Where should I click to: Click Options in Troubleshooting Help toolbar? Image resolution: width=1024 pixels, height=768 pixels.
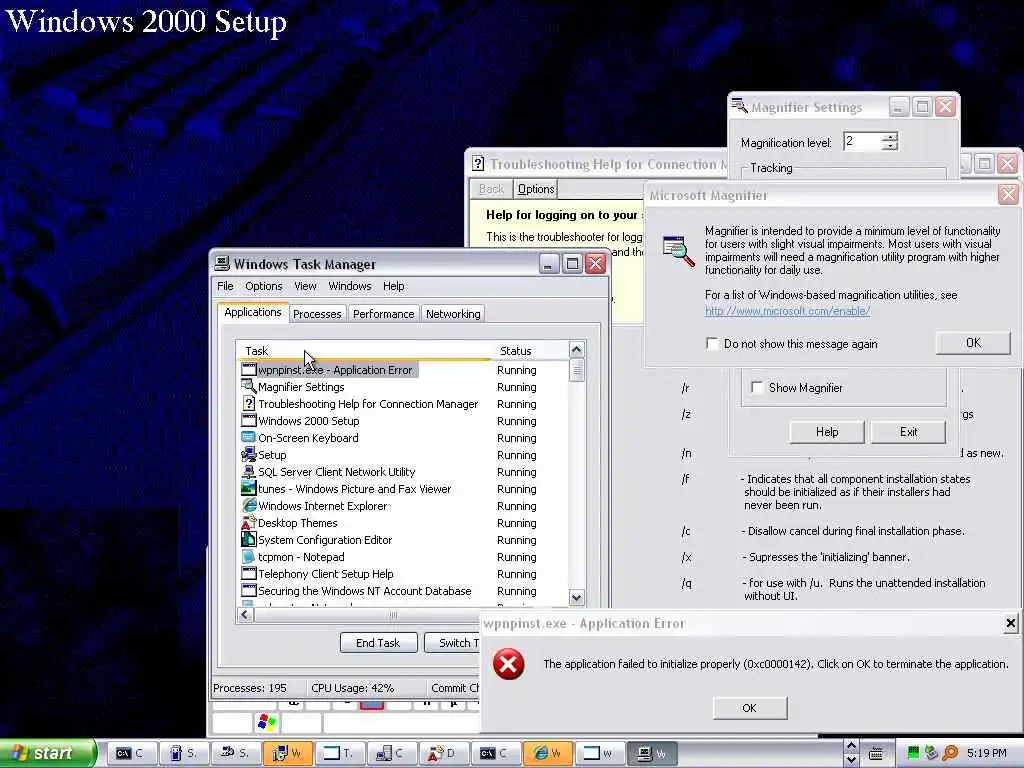click(x=536, y=189)
